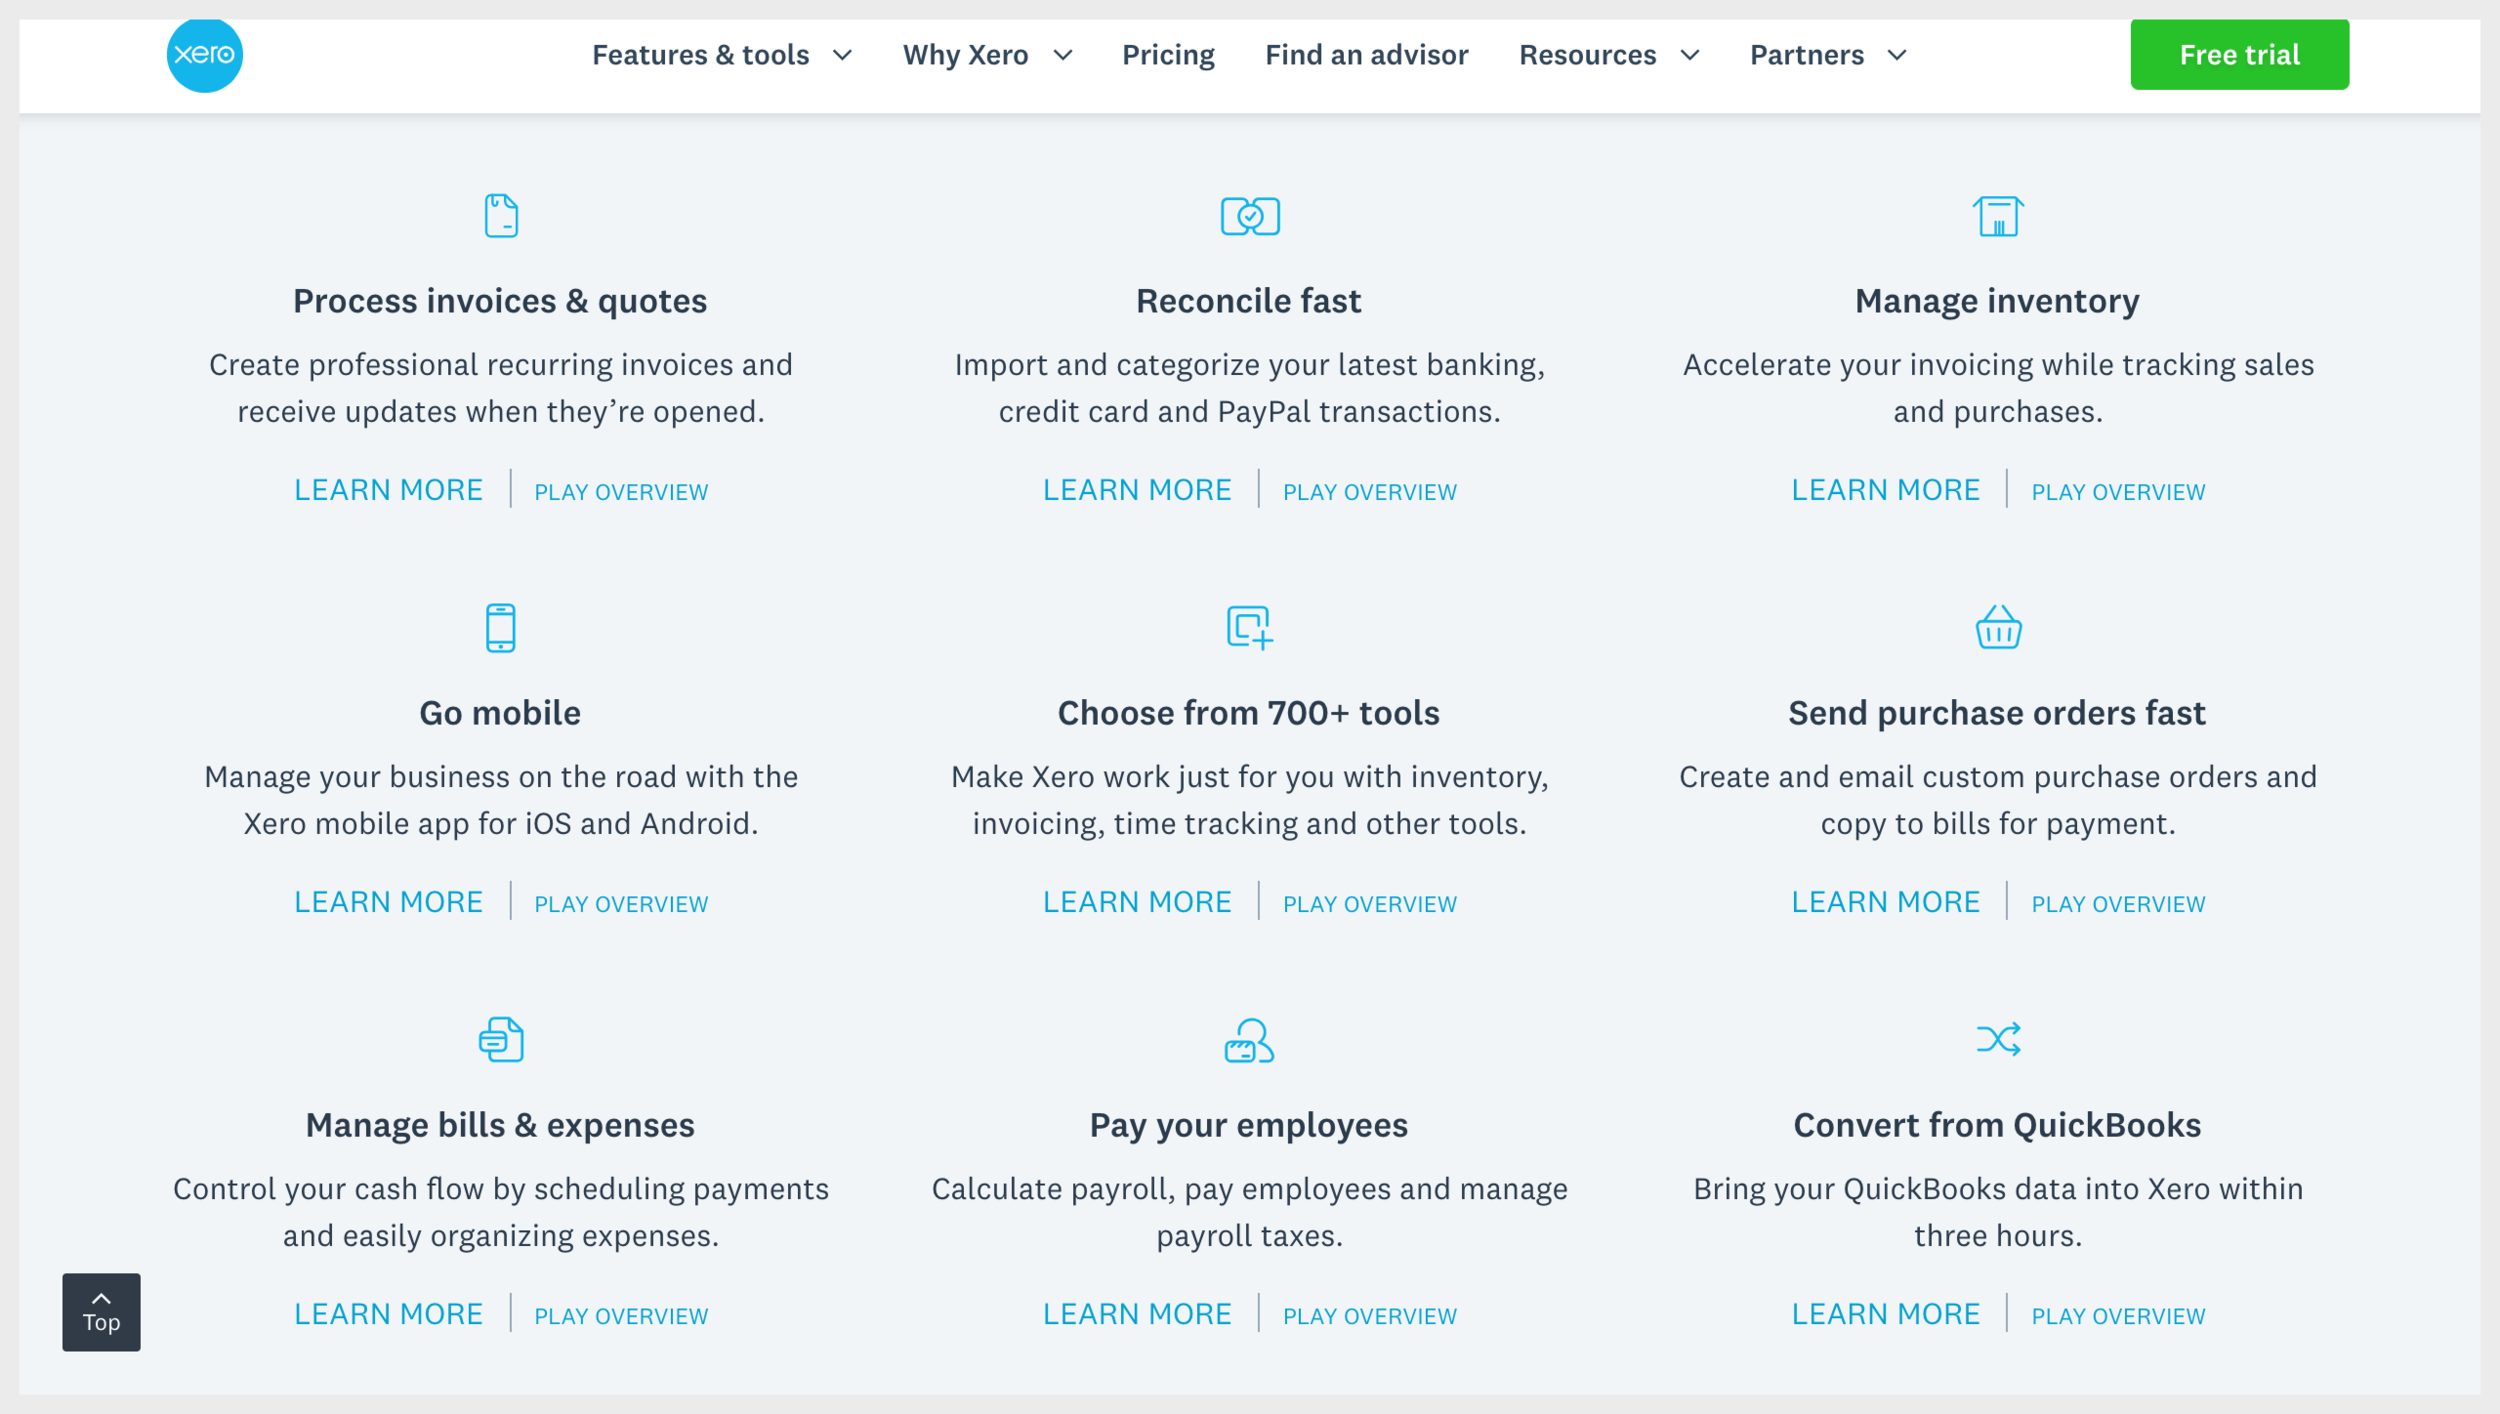Play overview for Go mobile
The height and width of the screenshot is (1414, 2500).
[x=621, y=904]
